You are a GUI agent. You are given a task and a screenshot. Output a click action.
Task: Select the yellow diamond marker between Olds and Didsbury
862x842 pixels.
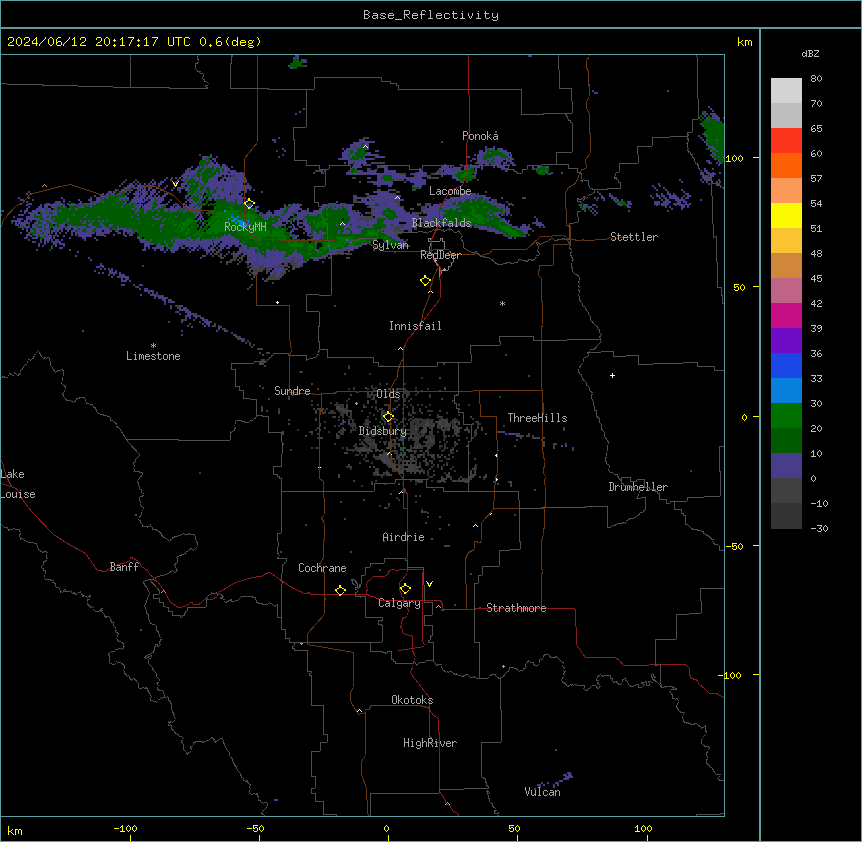pyautogui.click(x=388, y=417)
